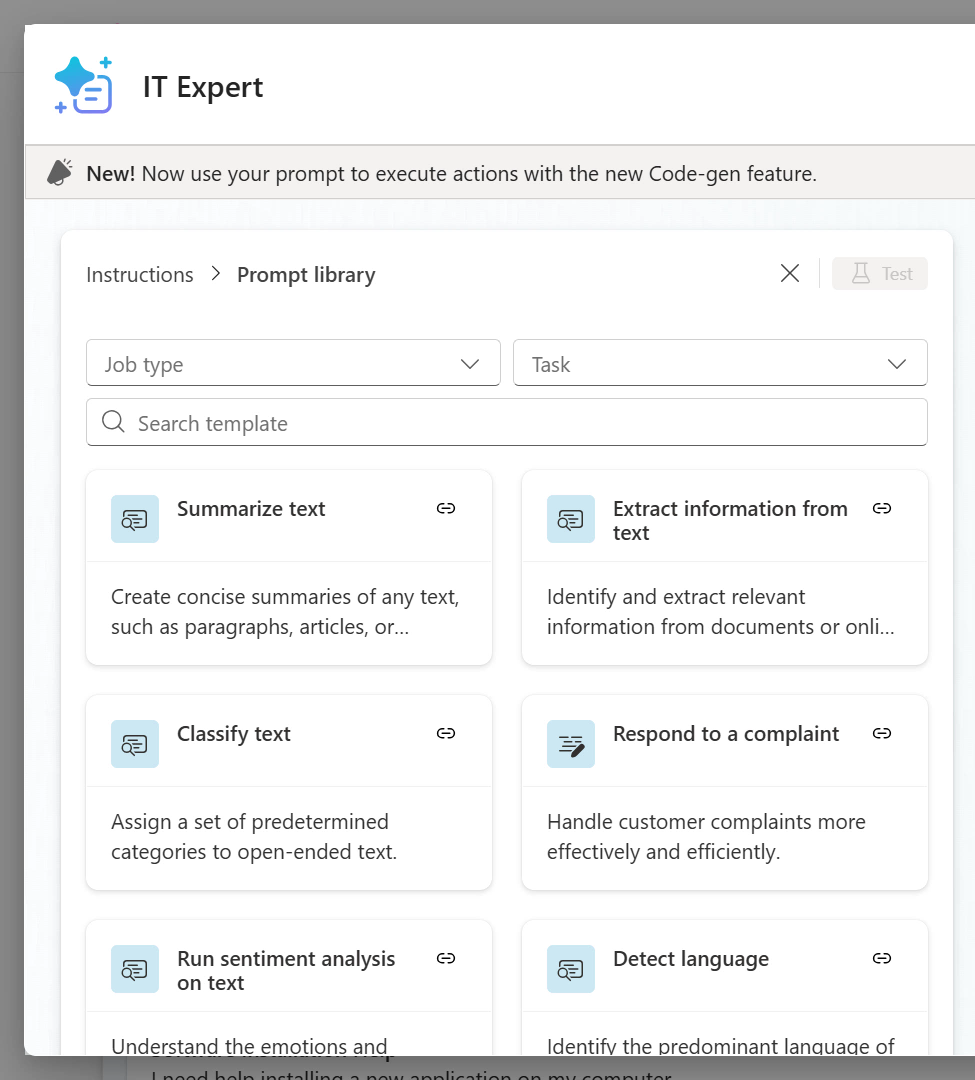Click link icon on Respond to a complaint
Image resolution: width=975 pixels, height=1080 pixels.
click(882, 734)
